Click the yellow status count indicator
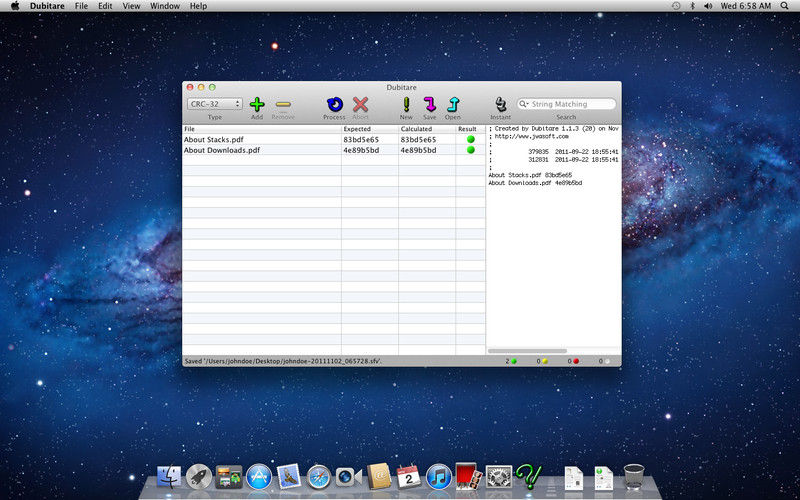Viewport: 800px width, 500px height. (x=542, y=361)
